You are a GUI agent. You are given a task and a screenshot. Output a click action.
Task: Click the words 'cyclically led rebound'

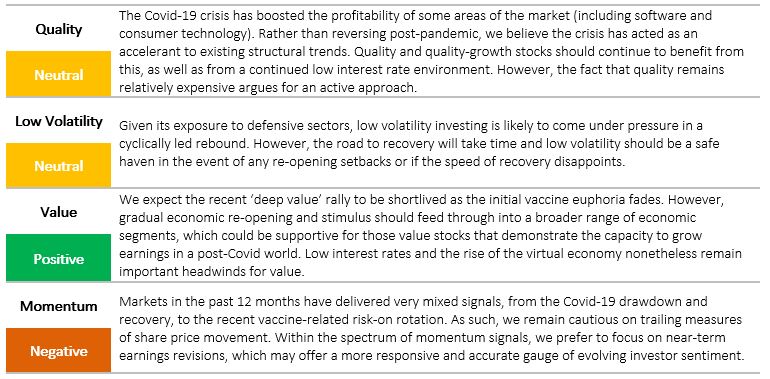pos(183,144)
